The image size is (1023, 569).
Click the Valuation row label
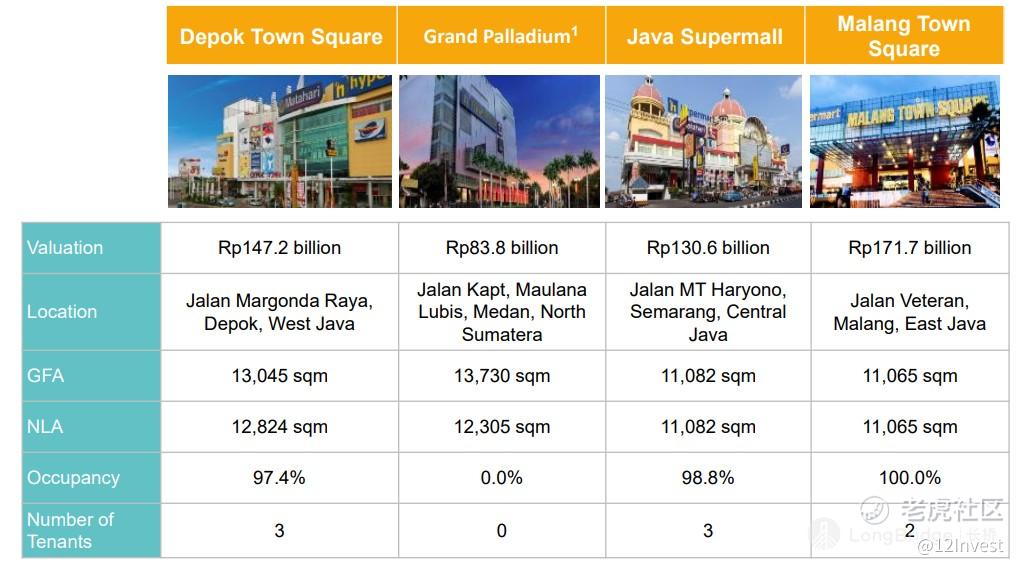(91, 248)
